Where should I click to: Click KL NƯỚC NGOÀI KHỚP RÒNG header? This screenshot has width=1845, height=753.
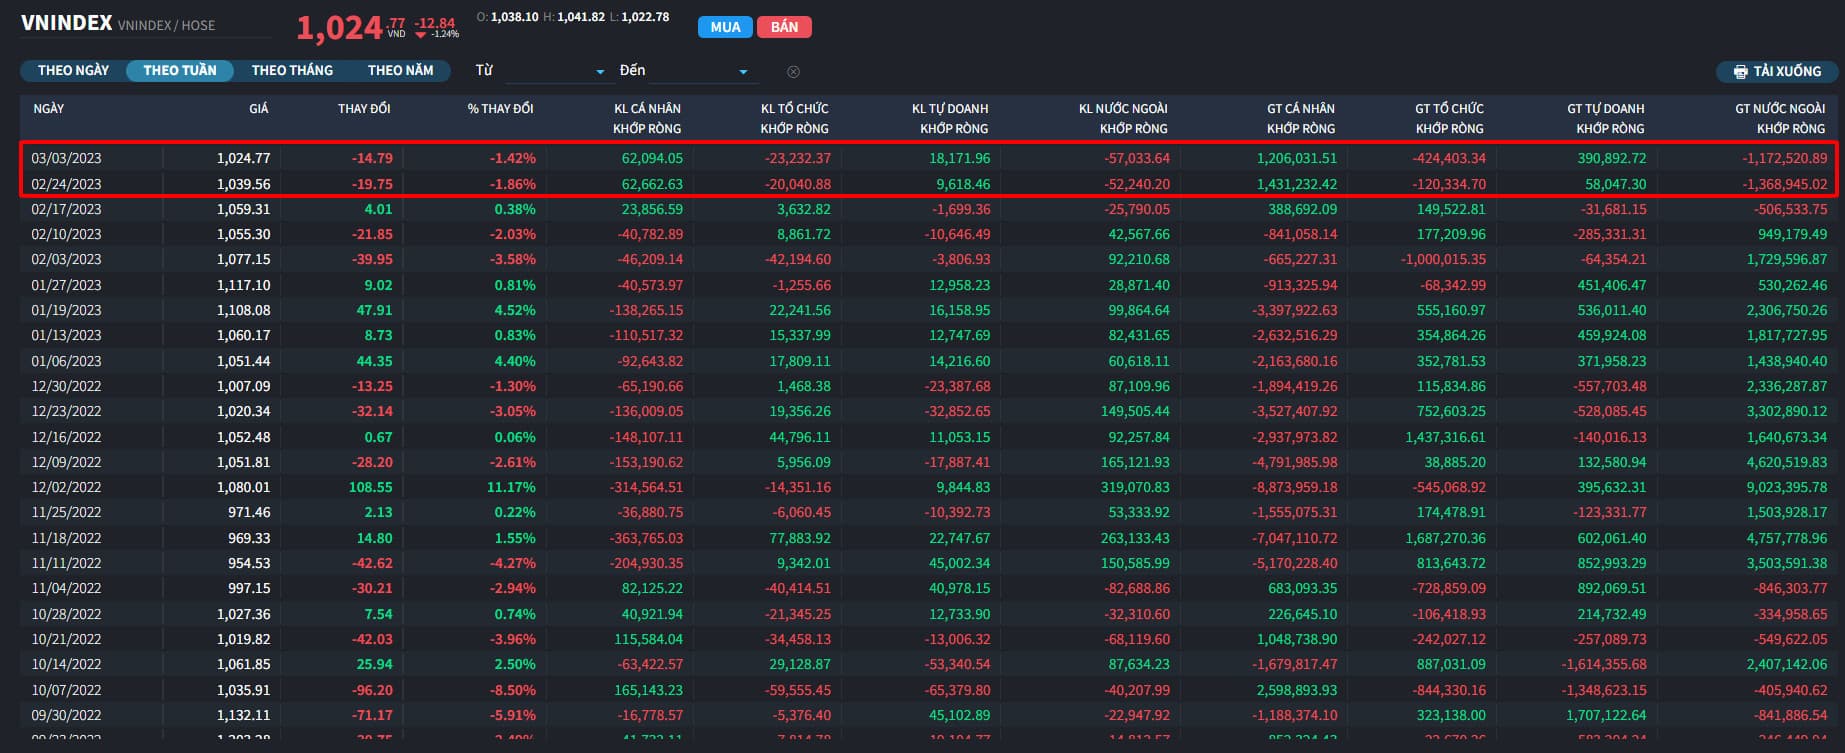(x=1123, y=118)
